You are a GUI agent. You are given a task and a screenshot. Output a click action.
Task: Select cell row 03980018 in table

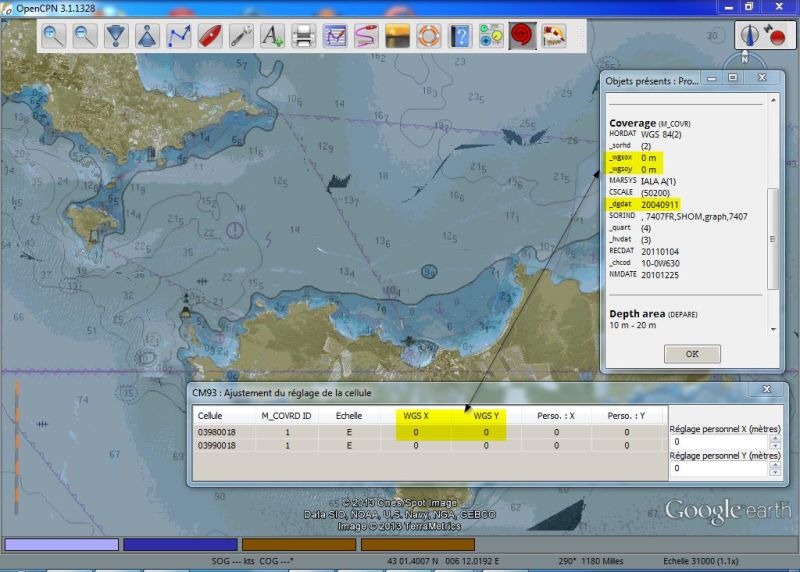coord(430,432)
